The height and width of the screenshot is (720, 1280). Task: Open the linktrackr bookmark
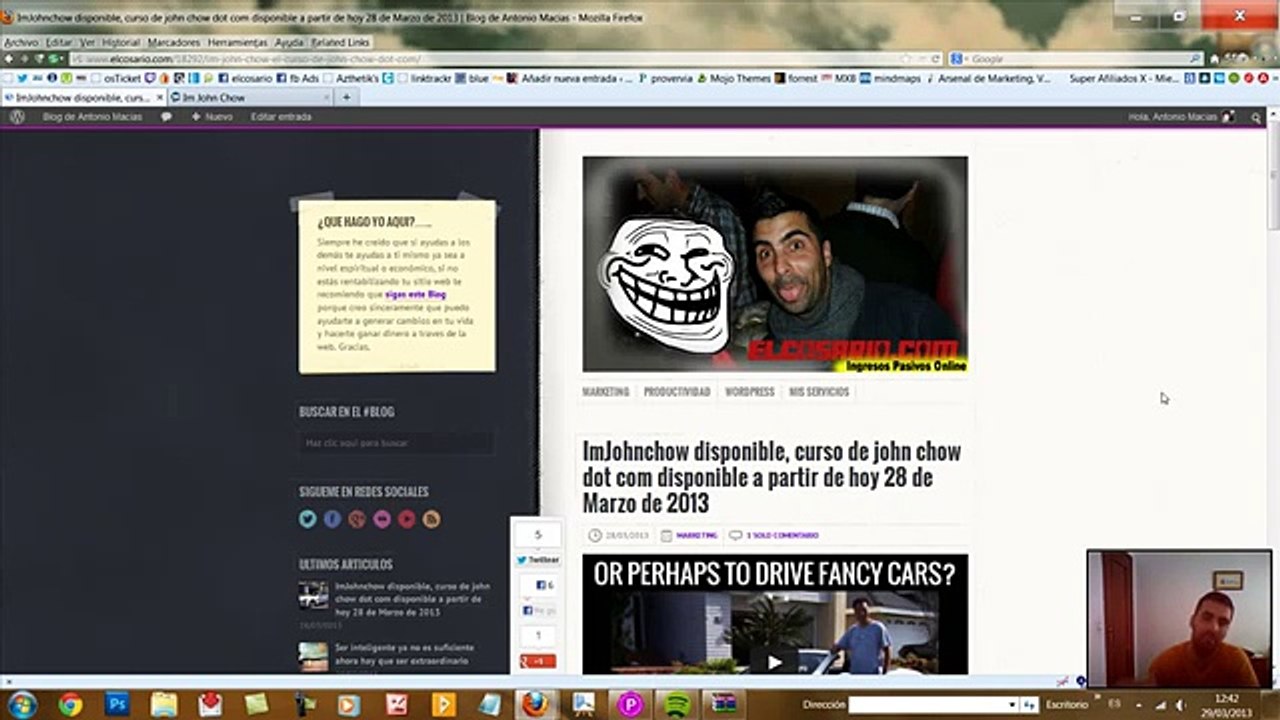(x=424, y=78)
